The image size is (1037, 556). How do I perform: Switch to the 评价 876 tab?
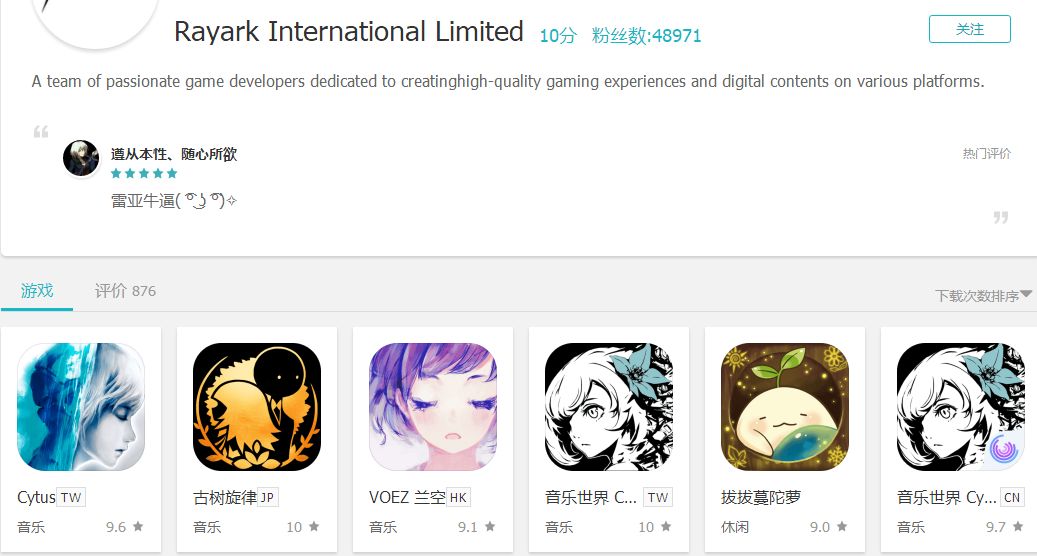(125, 291)
